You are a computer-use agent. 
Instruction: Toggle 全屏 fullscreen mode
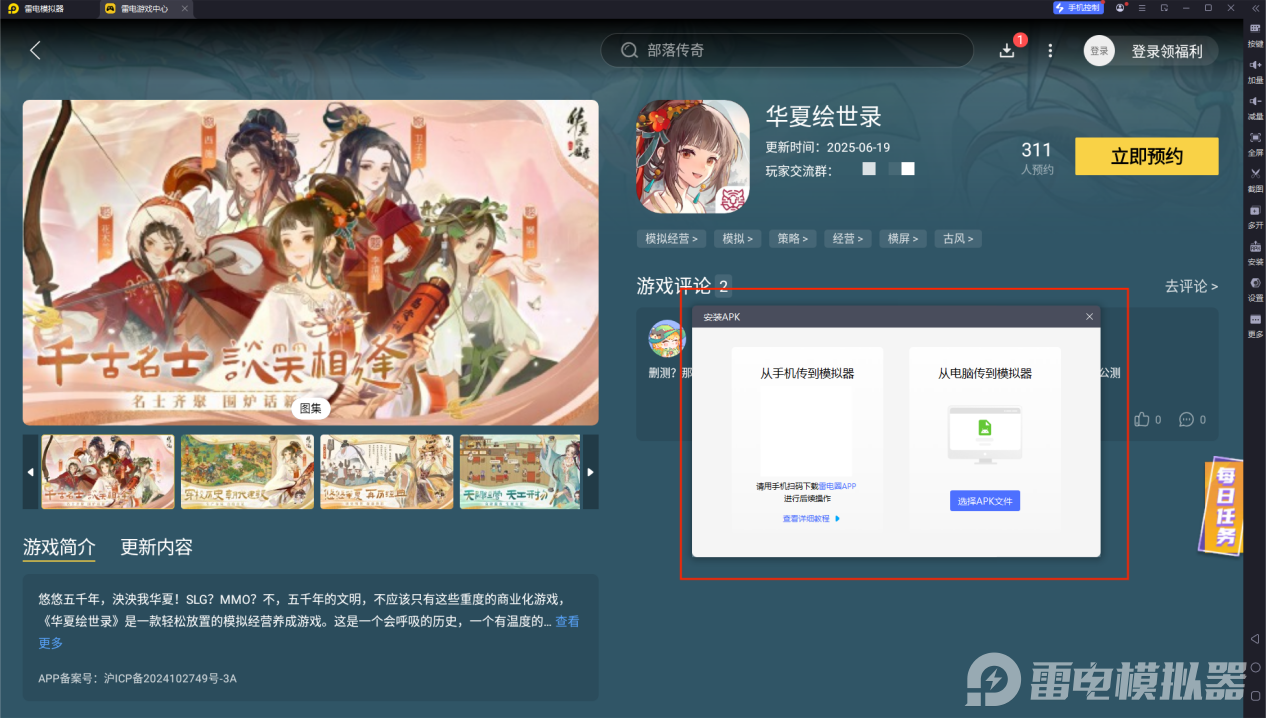click(x=1255, y=143)
